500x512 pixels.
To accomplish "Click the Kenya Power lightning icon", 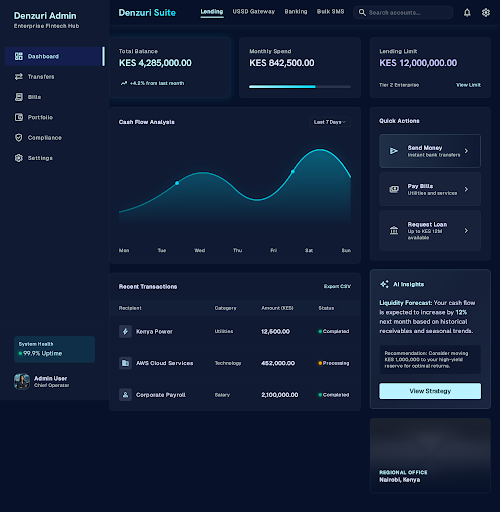I will (x=125, y=331).
